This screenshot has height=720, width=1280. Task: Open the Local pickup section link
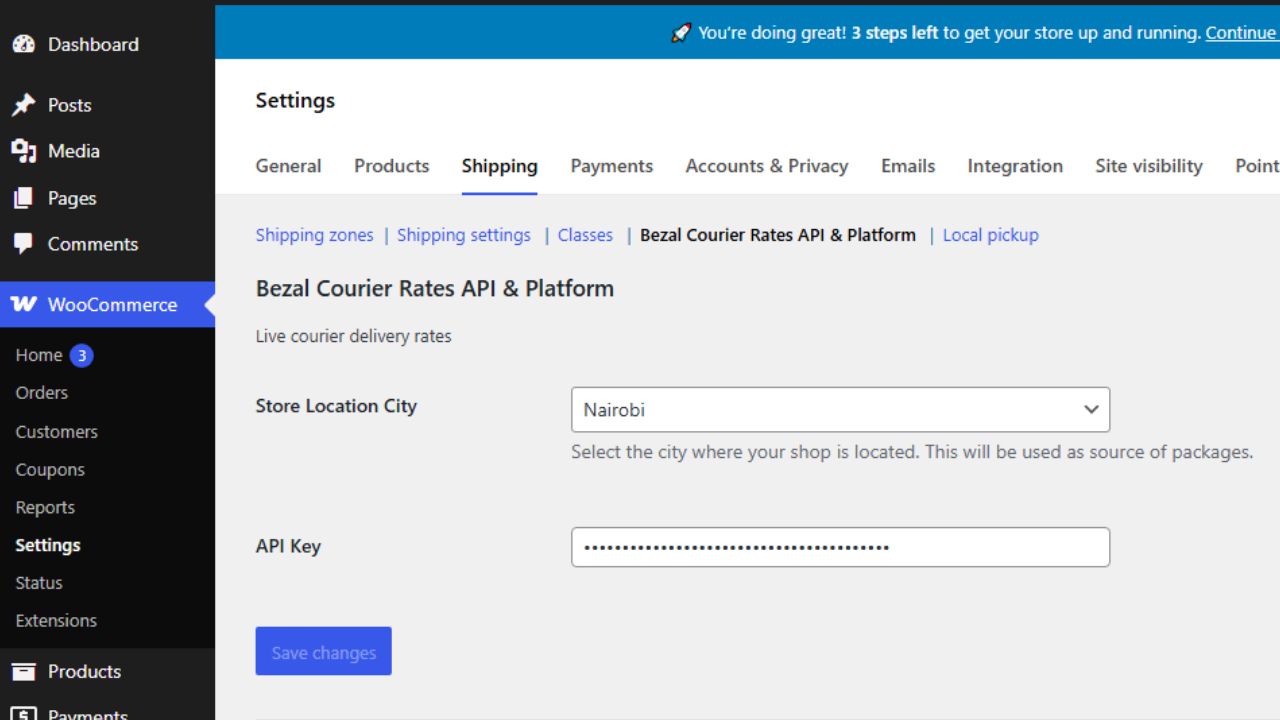(x=991, y=235)
